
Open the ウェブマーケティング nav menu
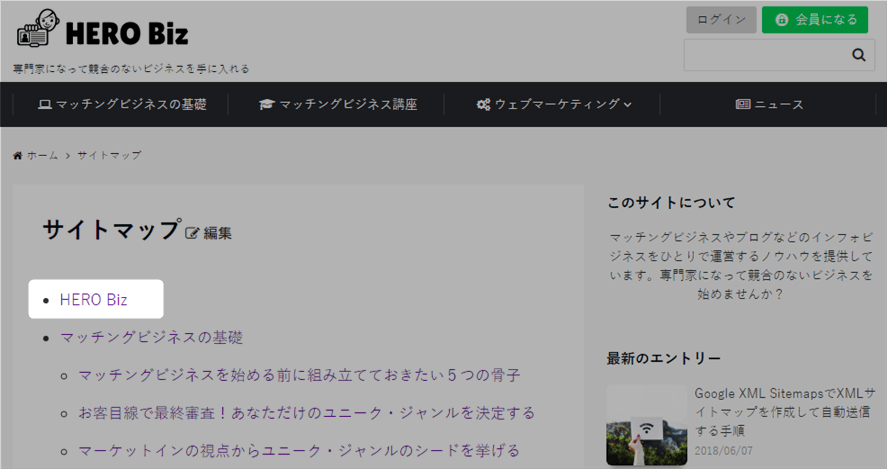pyautogui.click(x=554, y=105)
